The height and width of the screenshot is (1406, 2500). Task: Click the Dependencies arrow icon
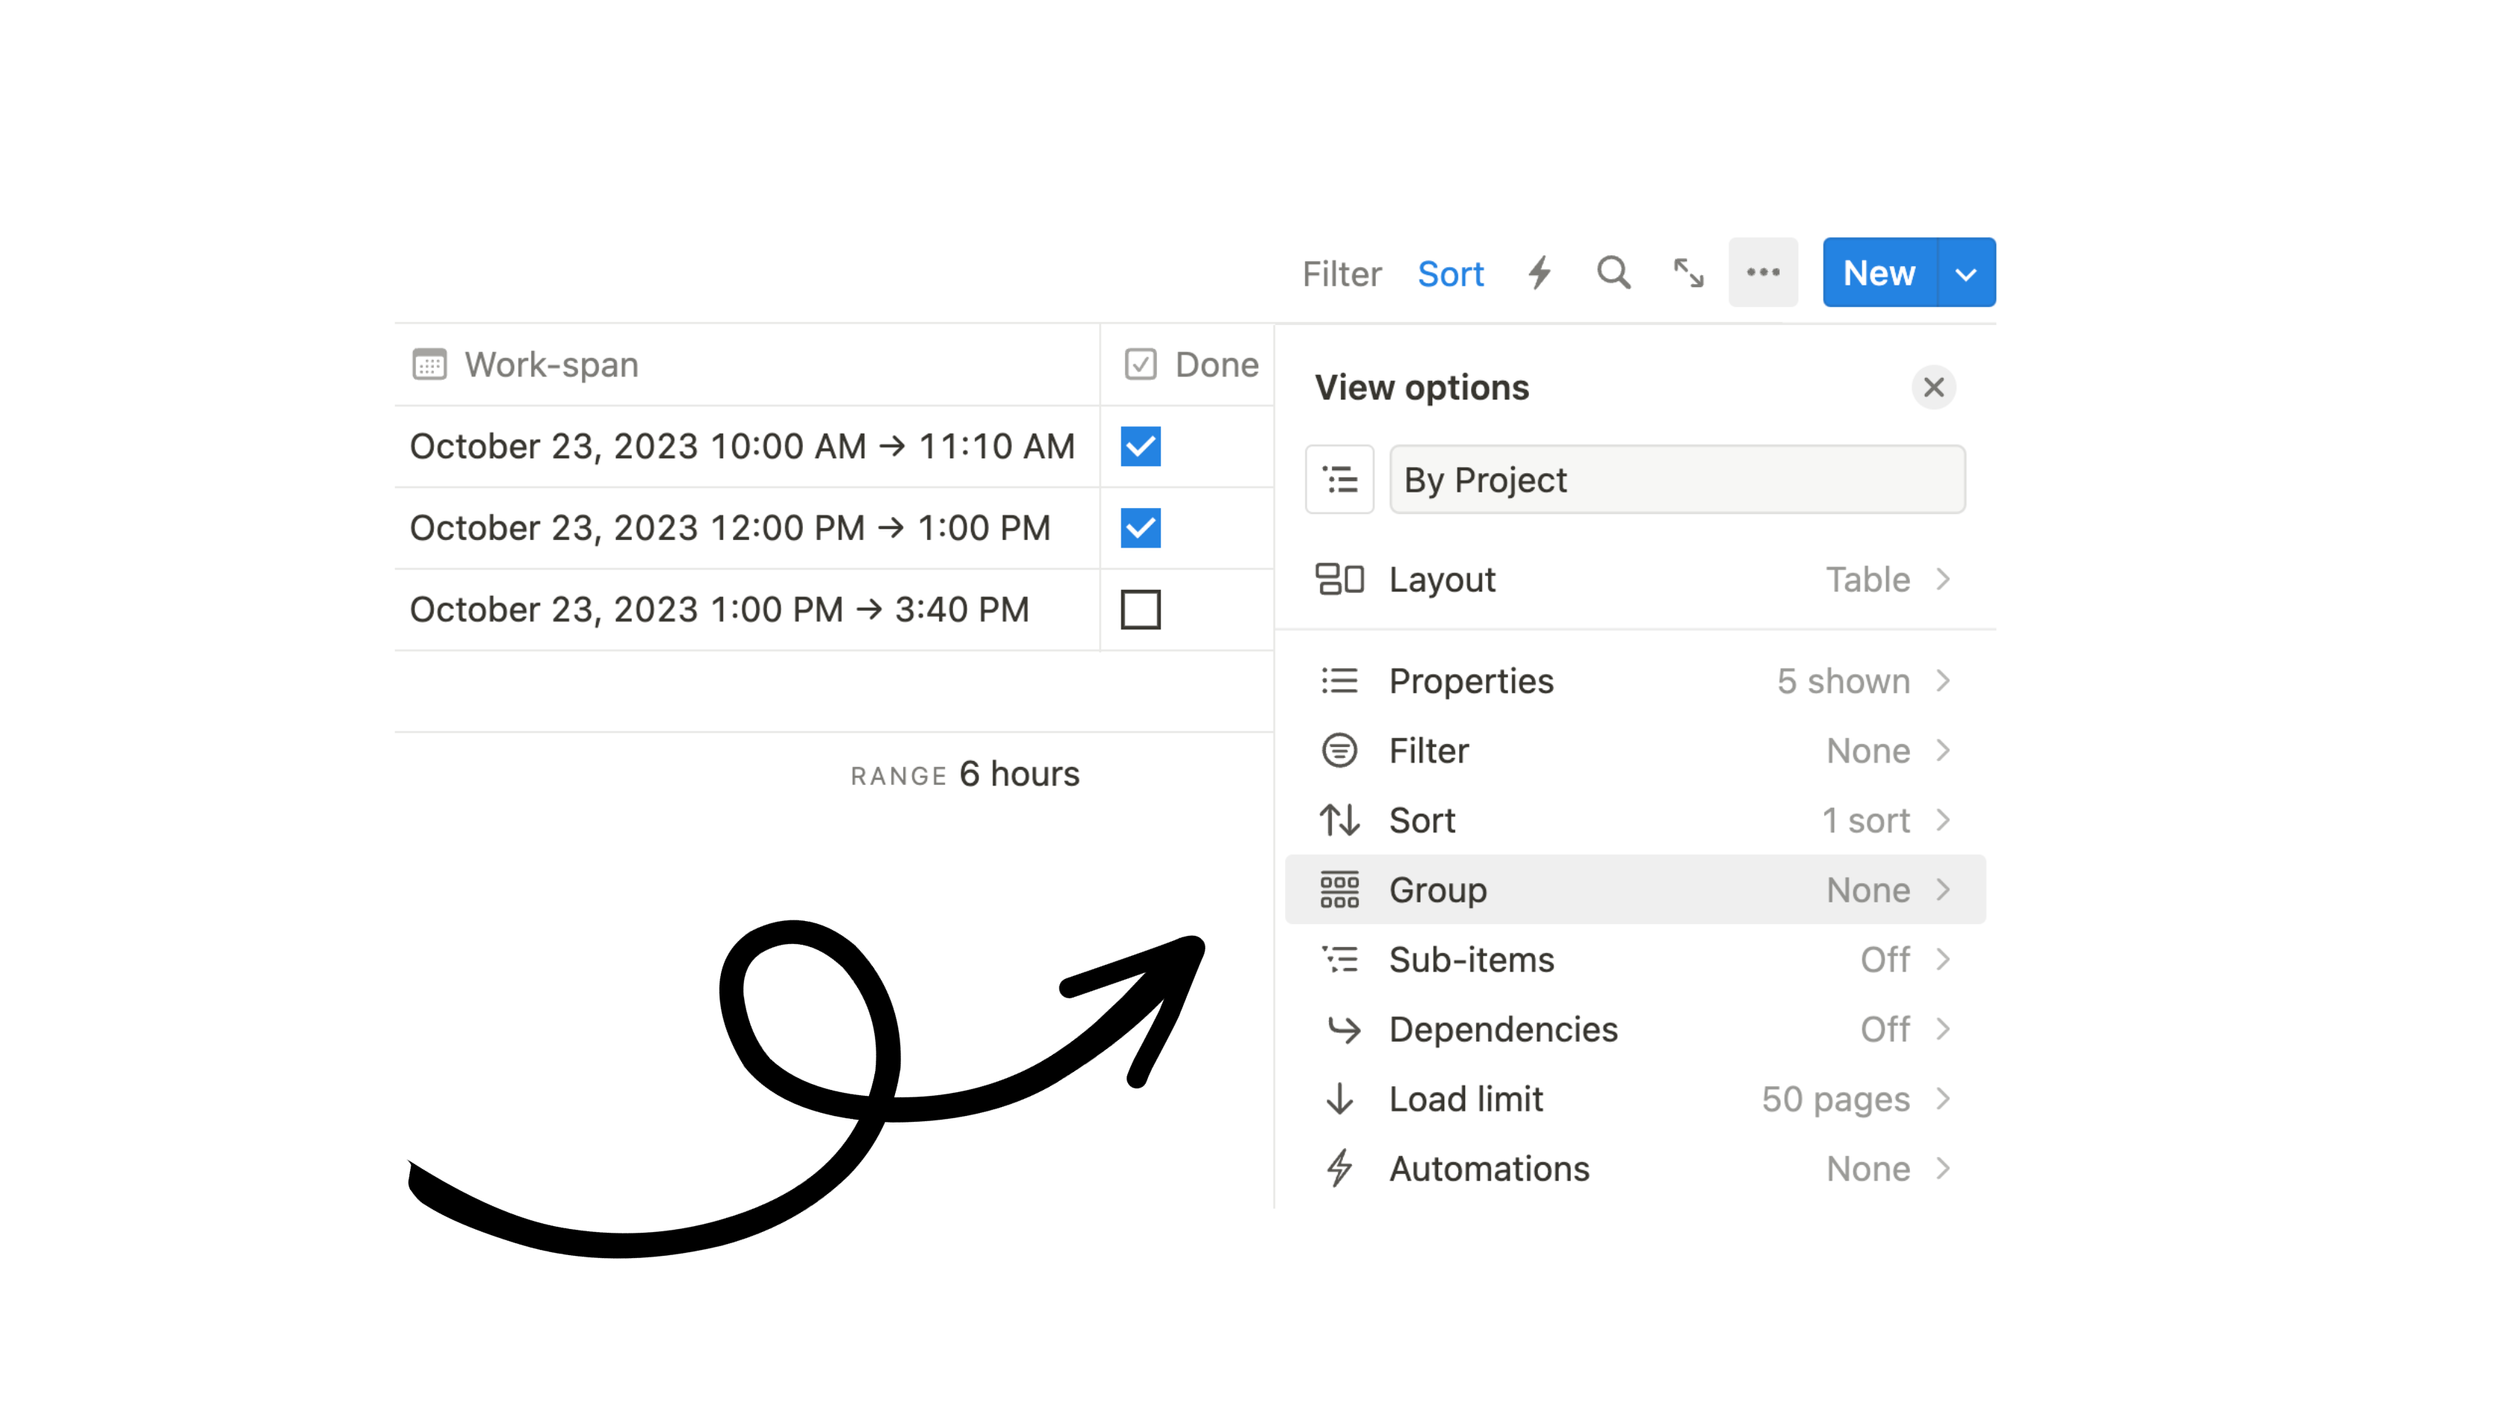[x=1340, y=1029]
